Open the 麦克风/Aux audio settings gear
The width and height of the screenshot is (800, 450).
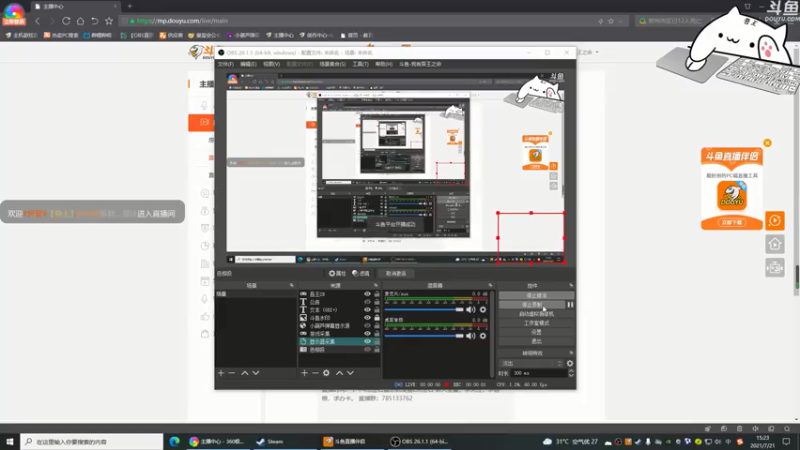click(483, 310)
